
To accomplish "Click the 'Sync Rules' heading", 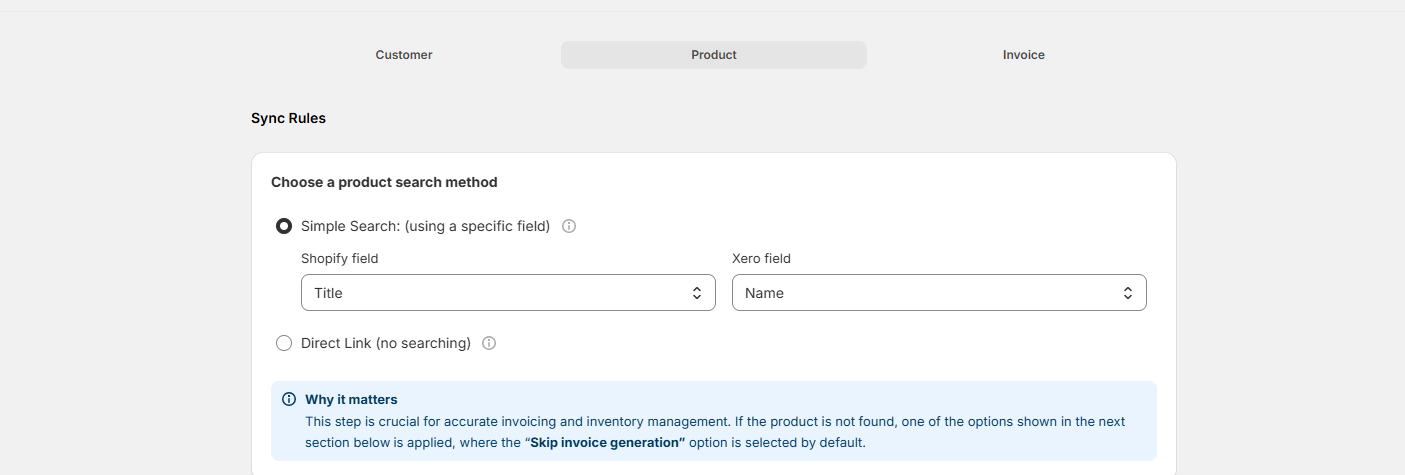I will point(288,118).
